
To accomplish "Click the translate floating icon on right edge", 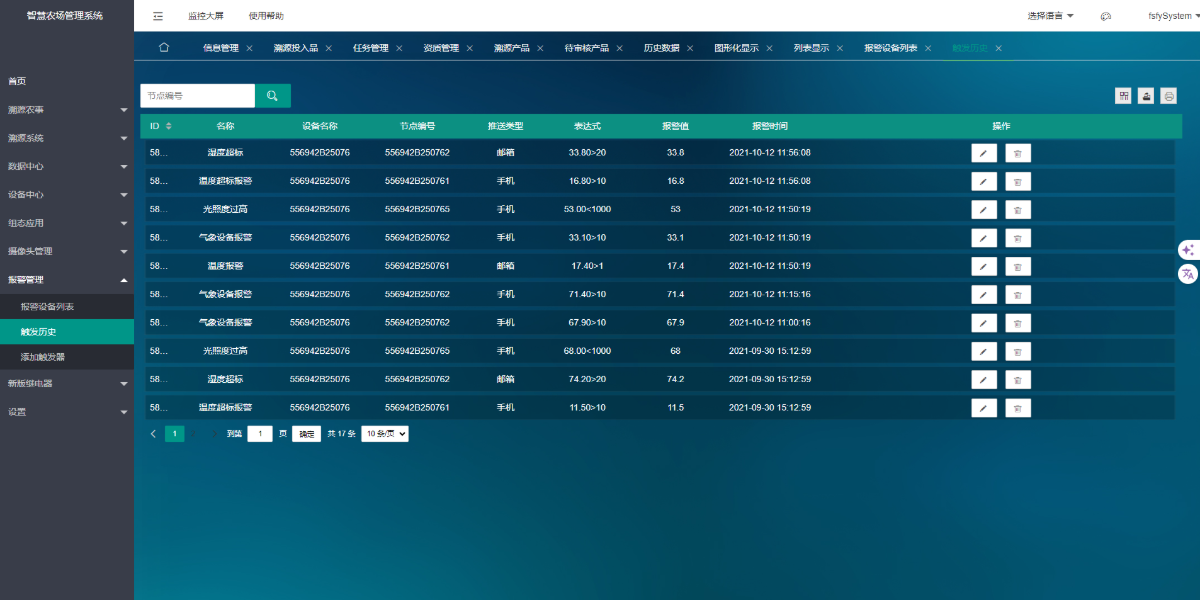I will point(1187,273).
